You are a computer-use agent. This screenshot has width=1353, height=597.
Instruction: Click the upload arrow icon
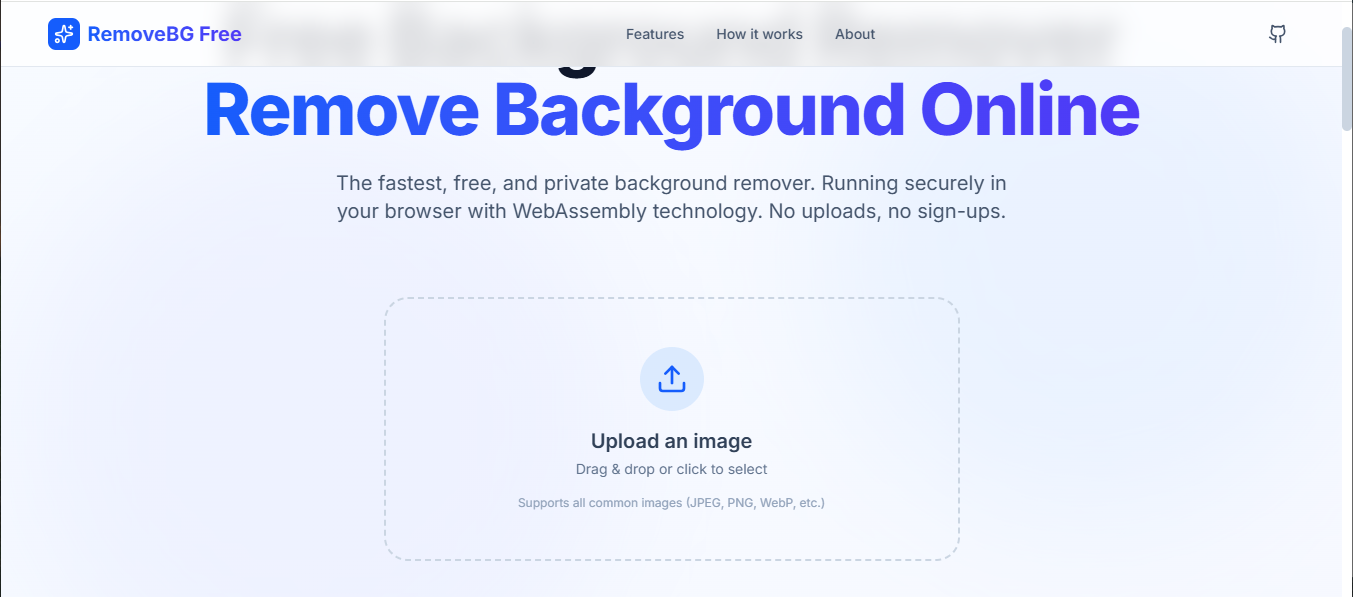tap(672, 379)
